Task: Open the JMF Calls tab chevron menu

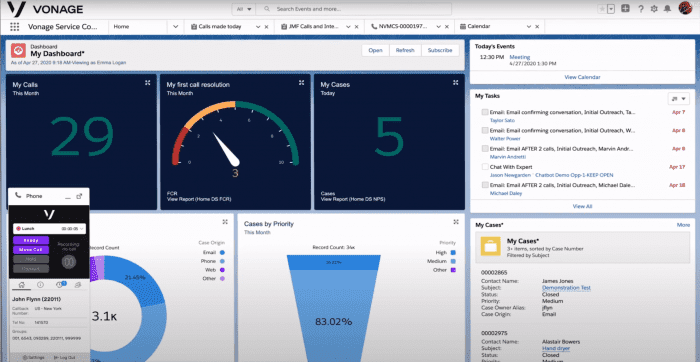Action: pyautogui.click(x=348, y=27)
